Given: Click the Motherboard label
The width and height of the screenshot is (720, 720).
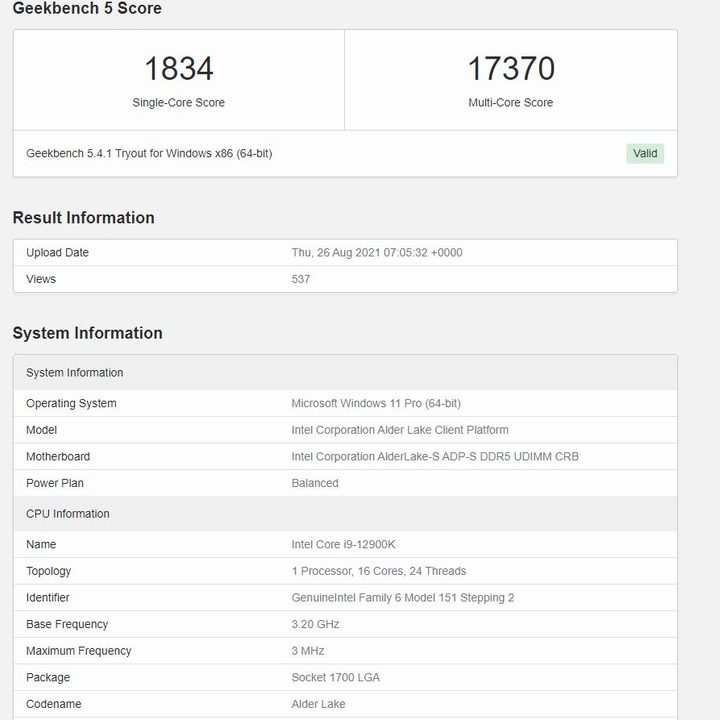Looking at the screenshot, I should 58,456.
